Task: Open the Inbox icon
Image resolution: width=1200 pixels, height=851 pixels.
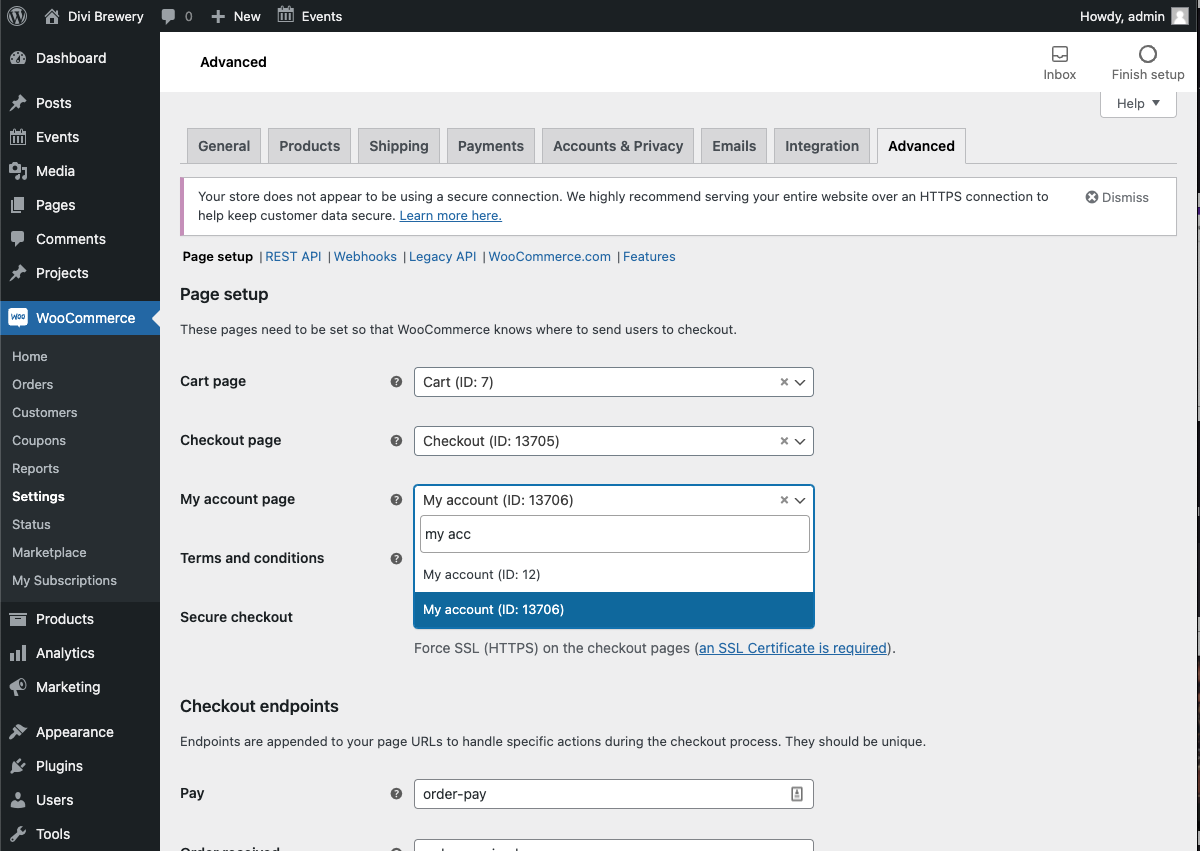Action: (1060, 54)
